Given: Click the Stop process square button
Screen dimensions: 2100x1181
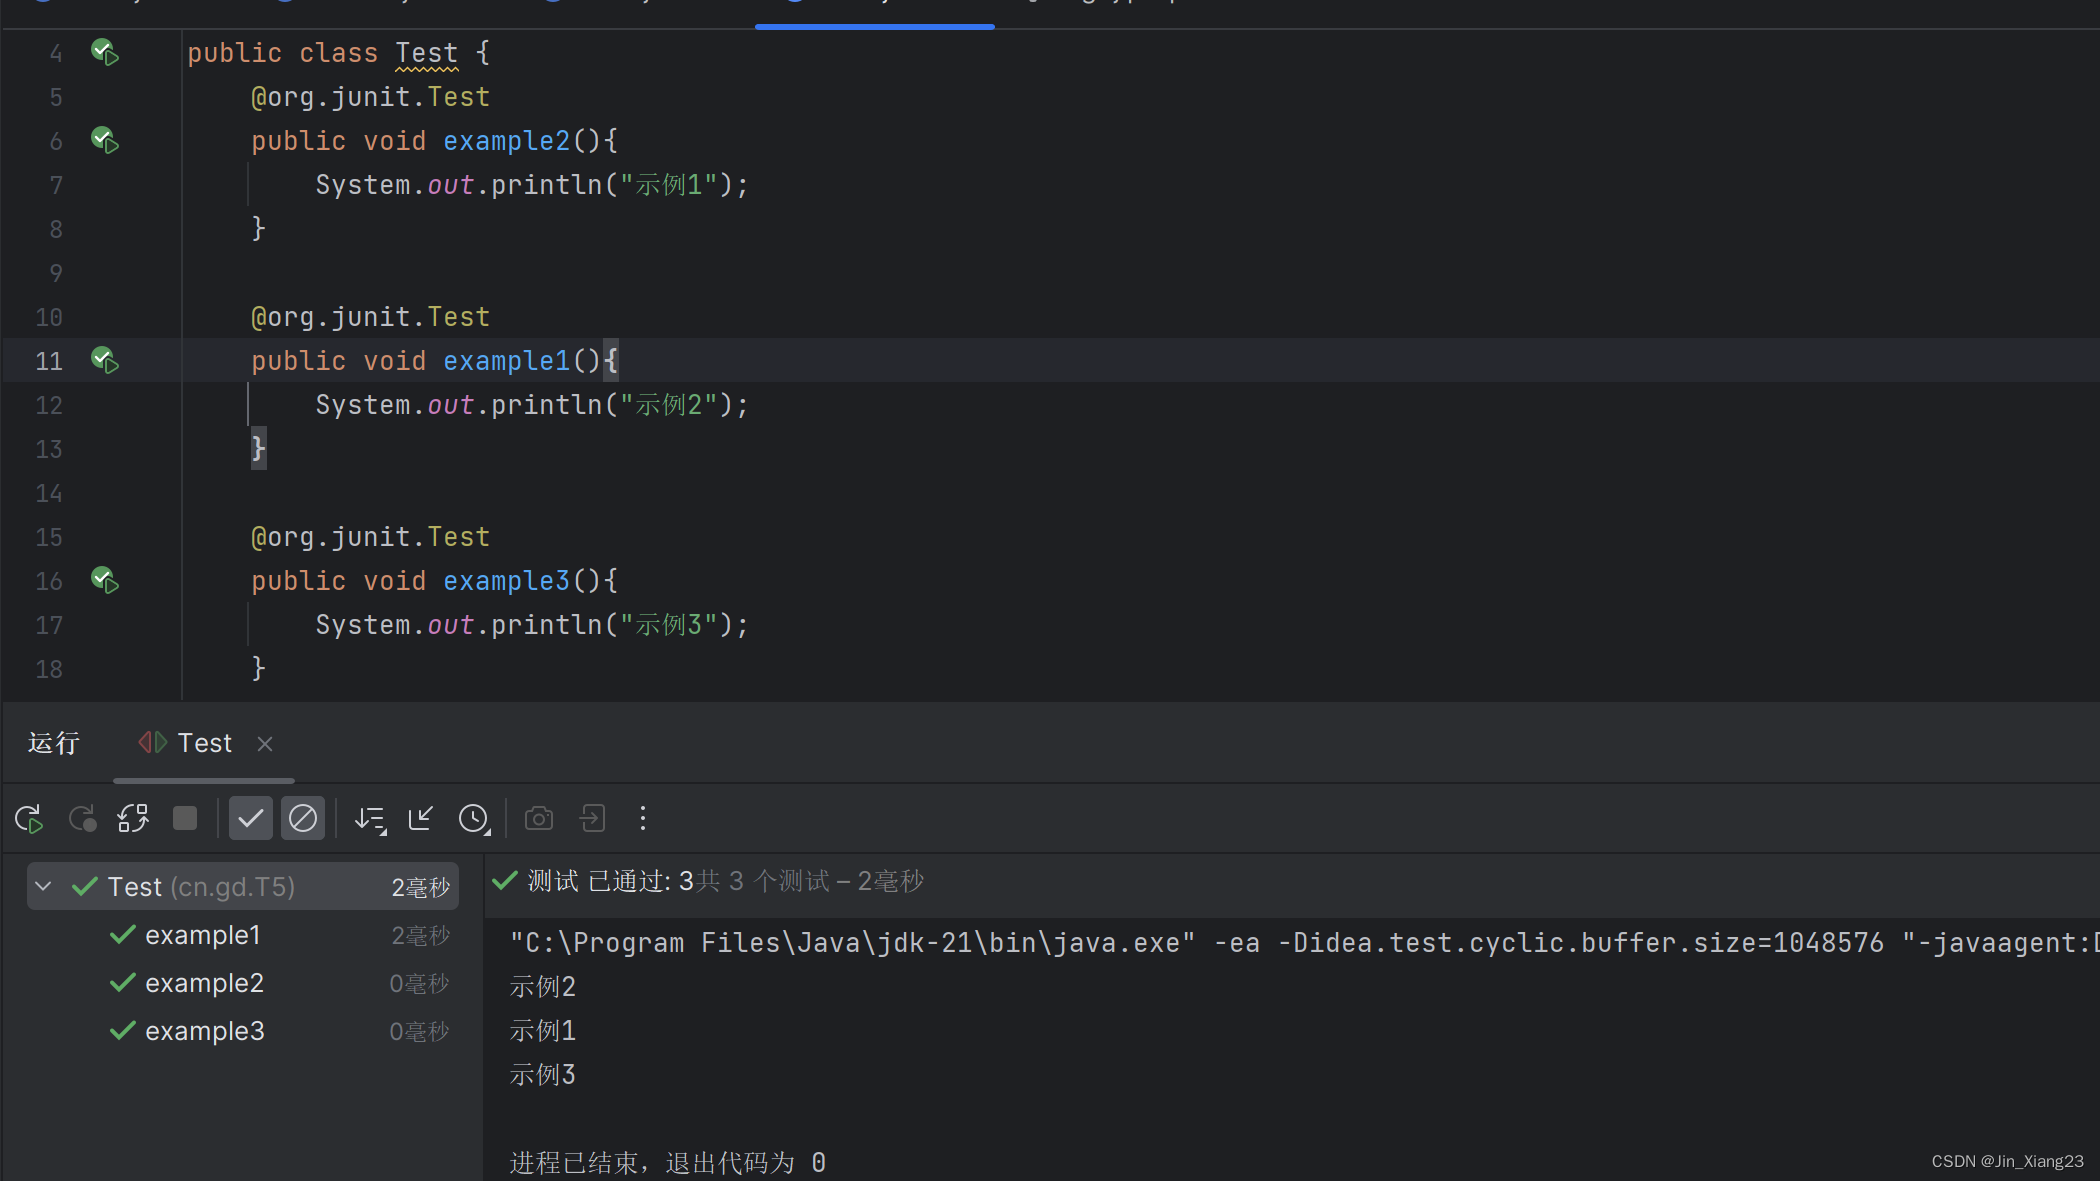Looking at the screenshot, I should coord(185,819).
